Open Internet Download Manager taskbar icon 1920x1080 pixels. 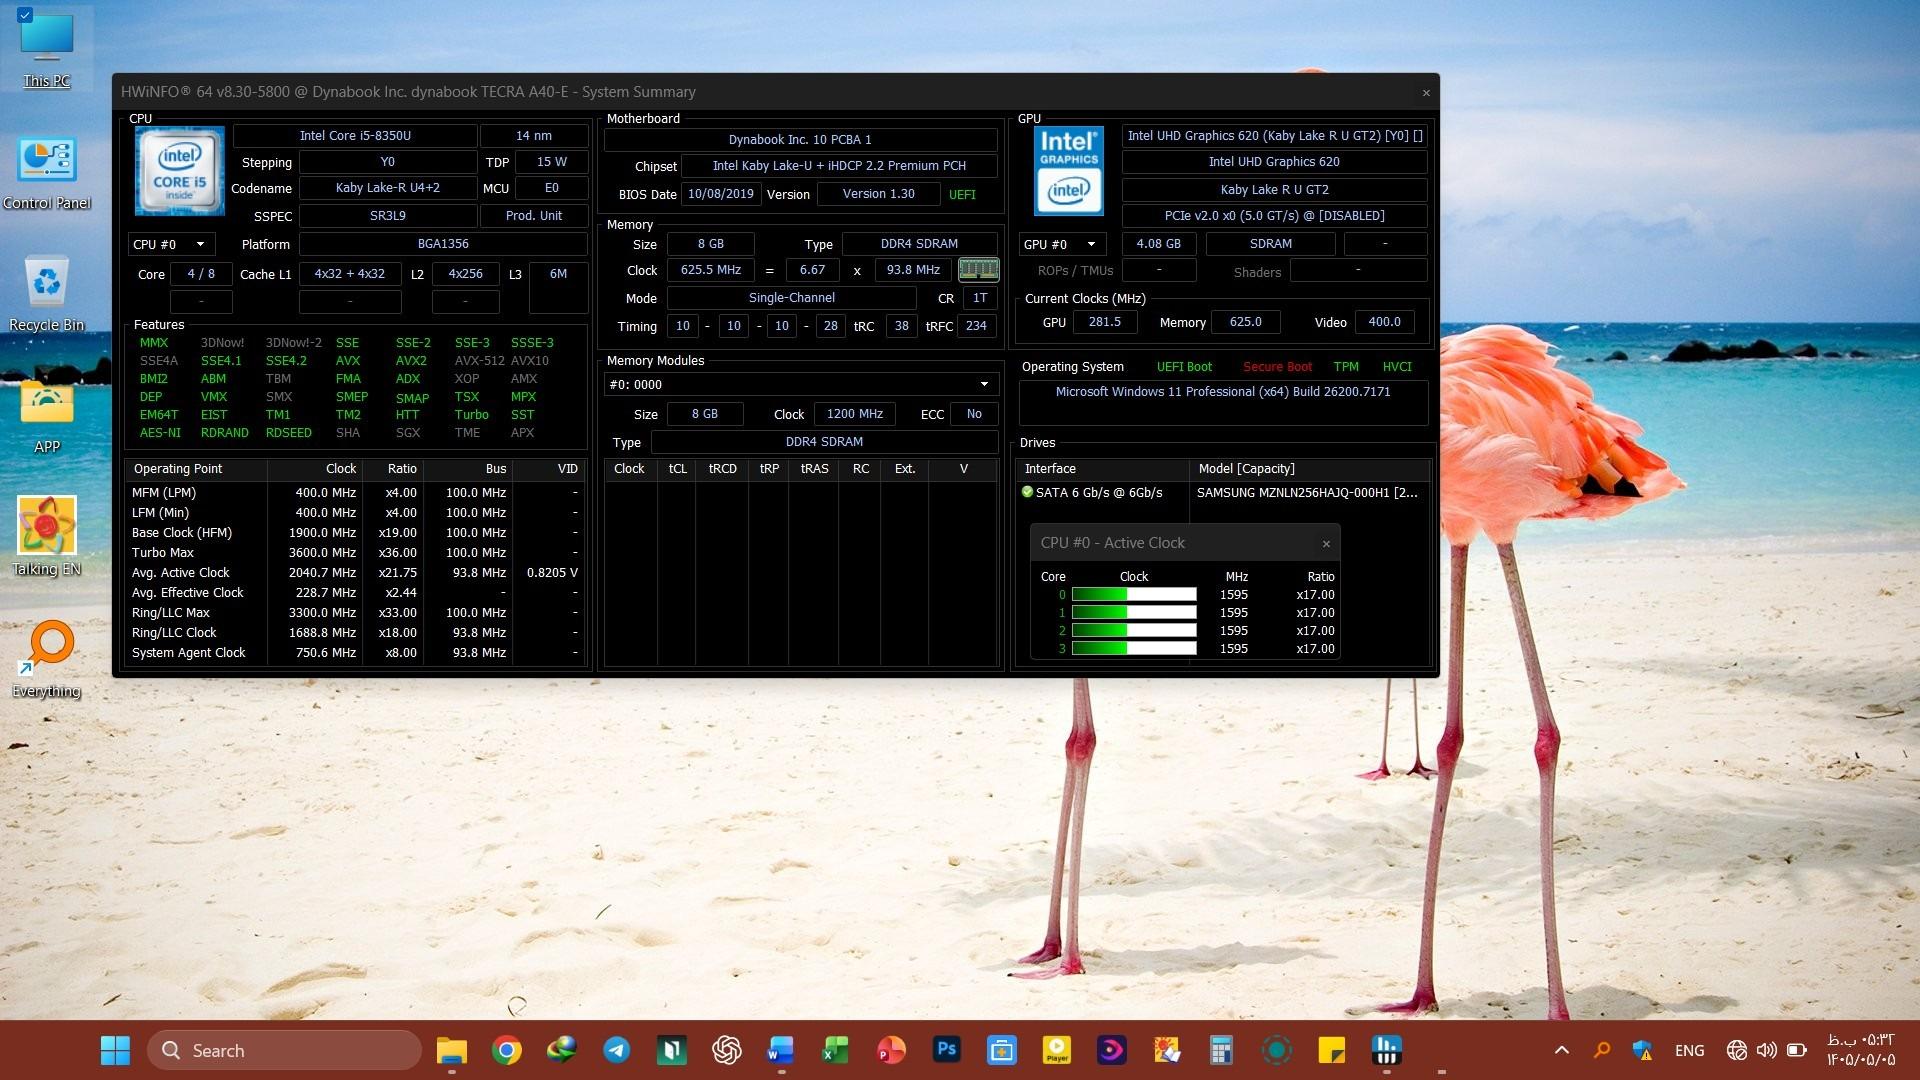click(x=562, y=1050)
